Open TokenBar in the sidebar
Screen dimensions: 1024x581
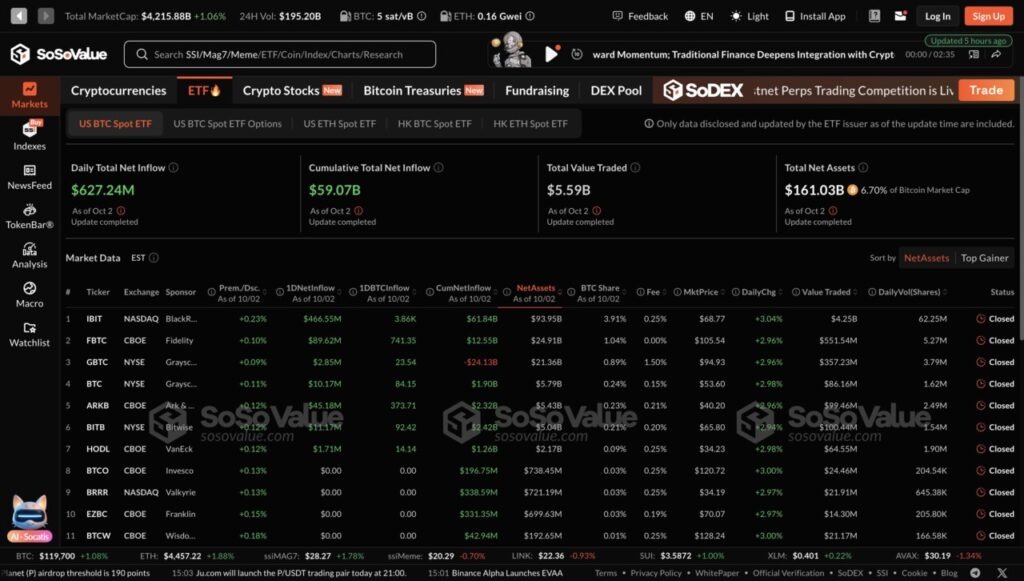coord(29,217)
